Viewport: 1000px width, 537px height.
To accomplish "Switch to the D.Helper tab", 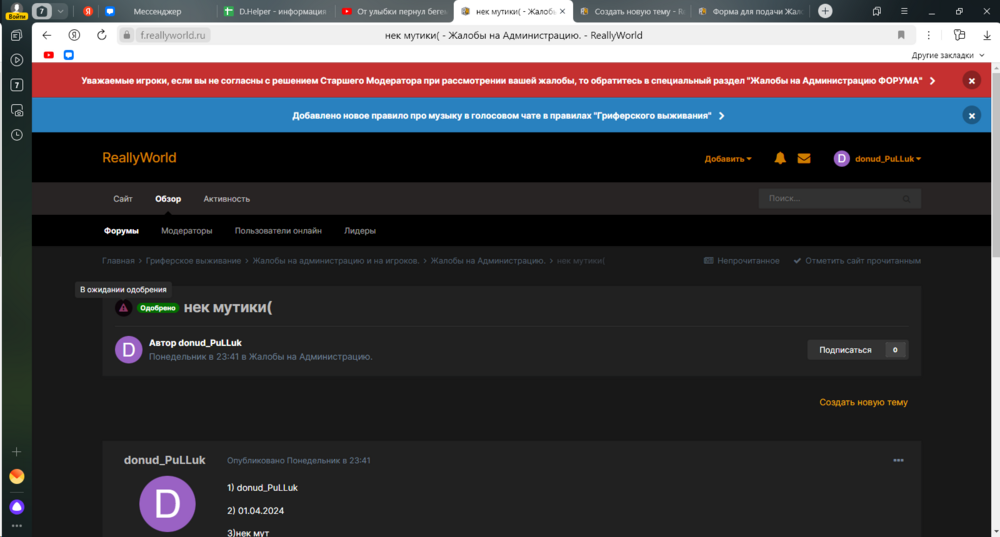I will pos(276,11).
